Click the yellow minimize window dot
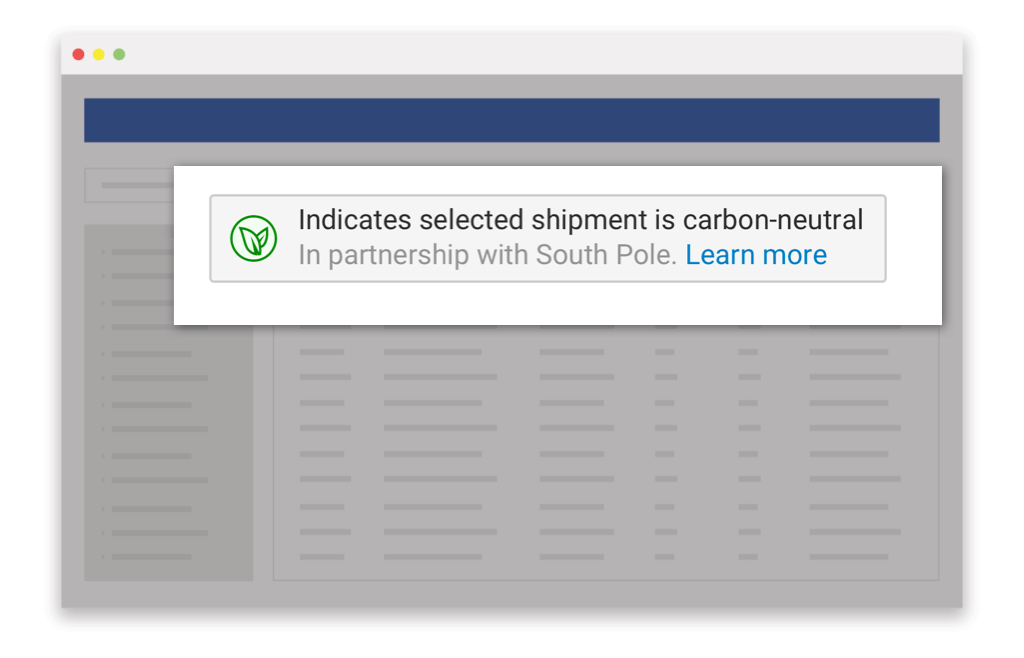Screen dimensions: 1024x658 (x=99, y=54)
